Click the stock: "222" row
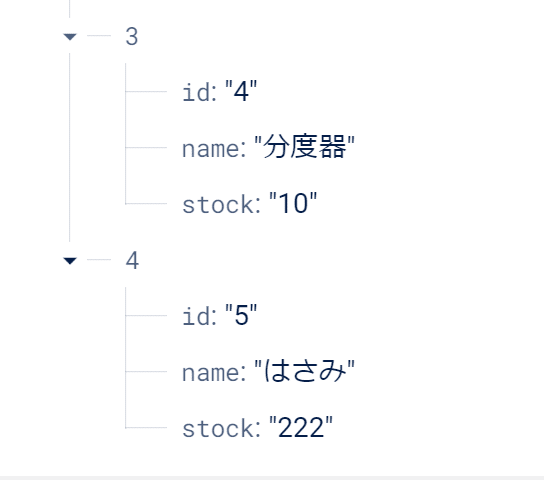 (x=257, y=427)
